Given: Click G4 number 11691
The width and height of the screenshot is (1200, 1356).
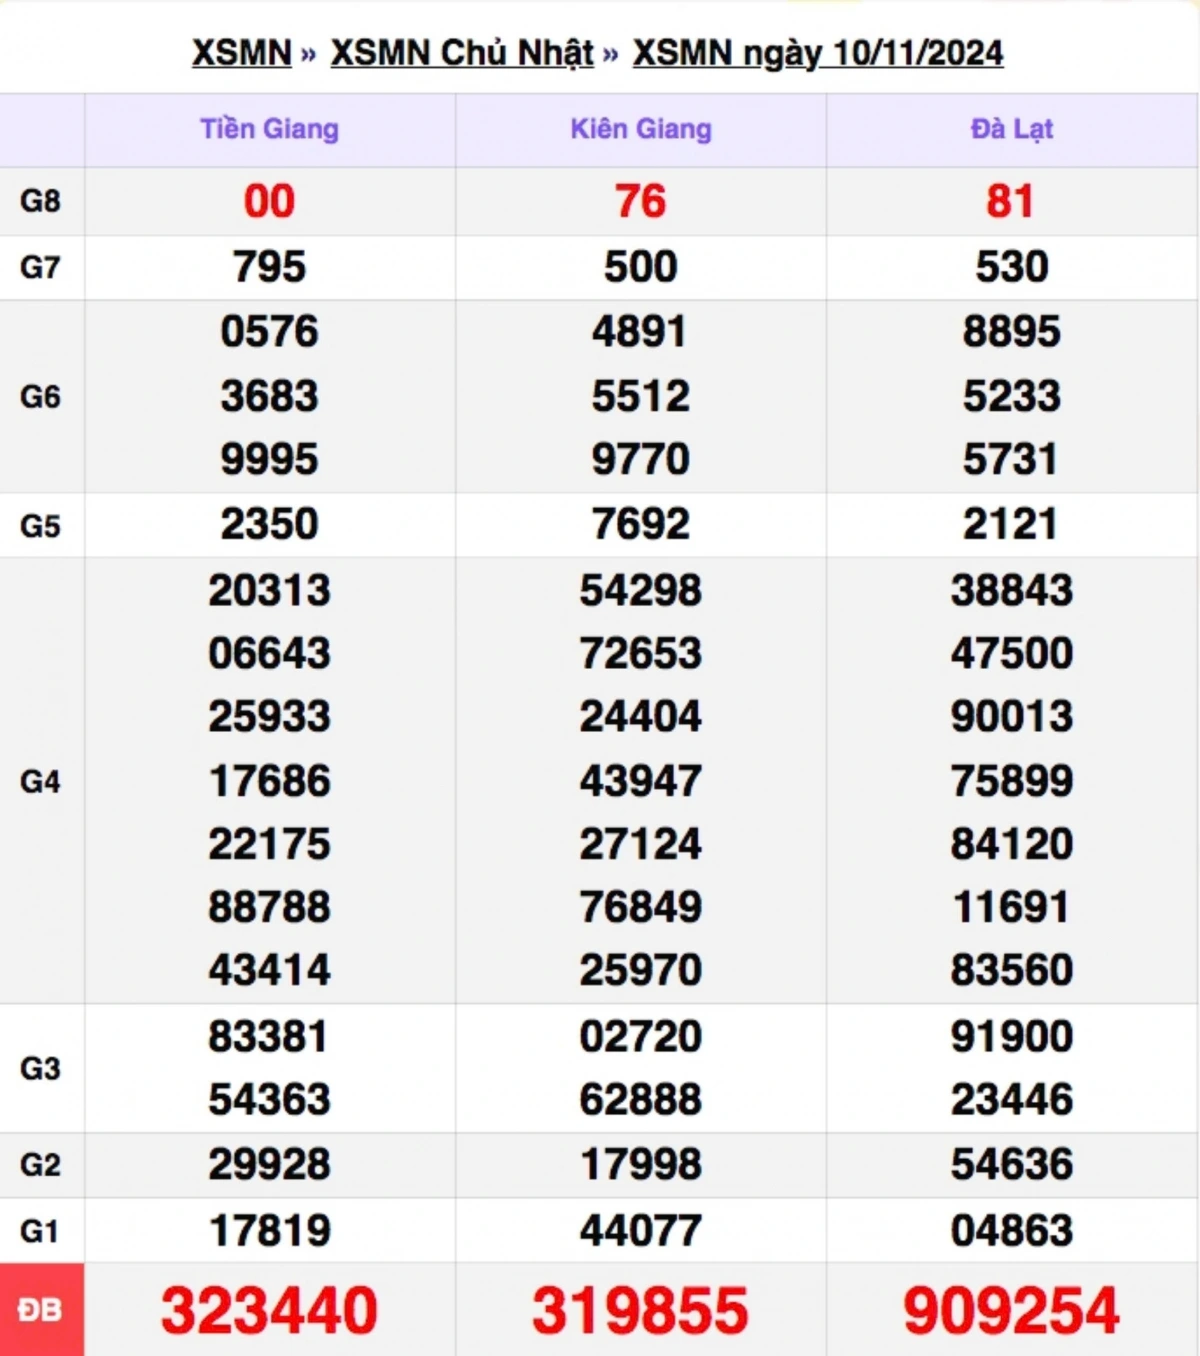Looking at the screenshot, I should (1012, 907).
